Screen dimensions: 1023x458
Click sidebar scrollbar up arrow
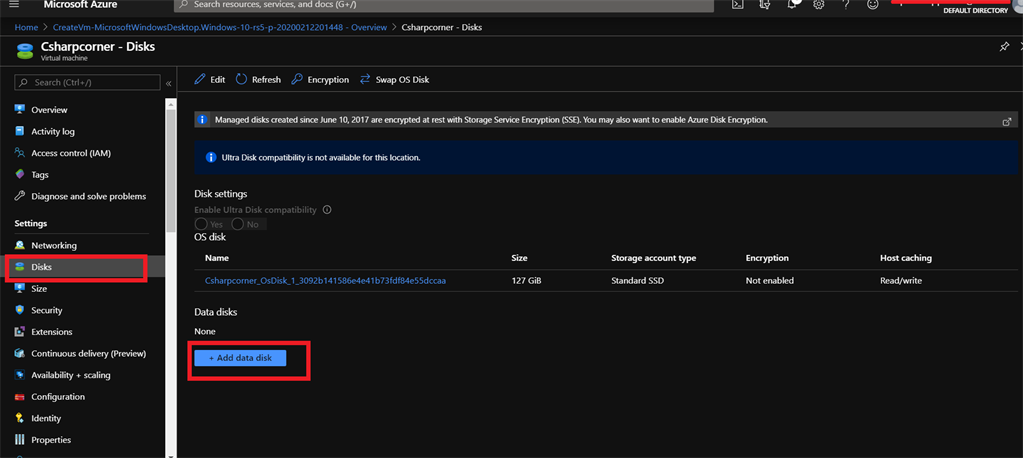170,103
